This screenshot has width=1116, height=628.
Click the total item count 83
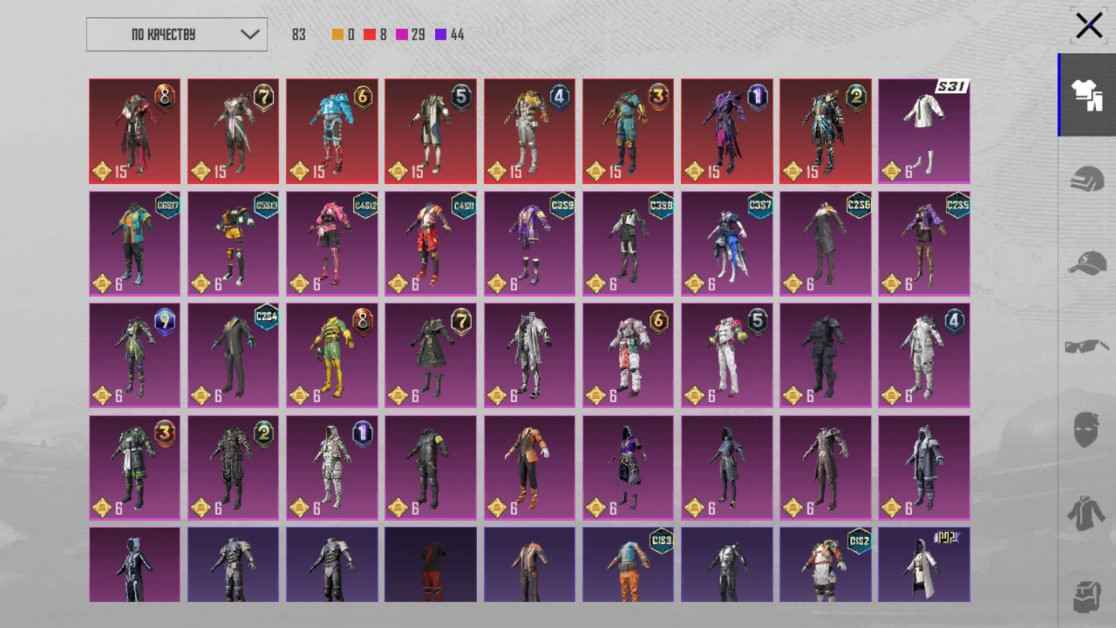299,34
